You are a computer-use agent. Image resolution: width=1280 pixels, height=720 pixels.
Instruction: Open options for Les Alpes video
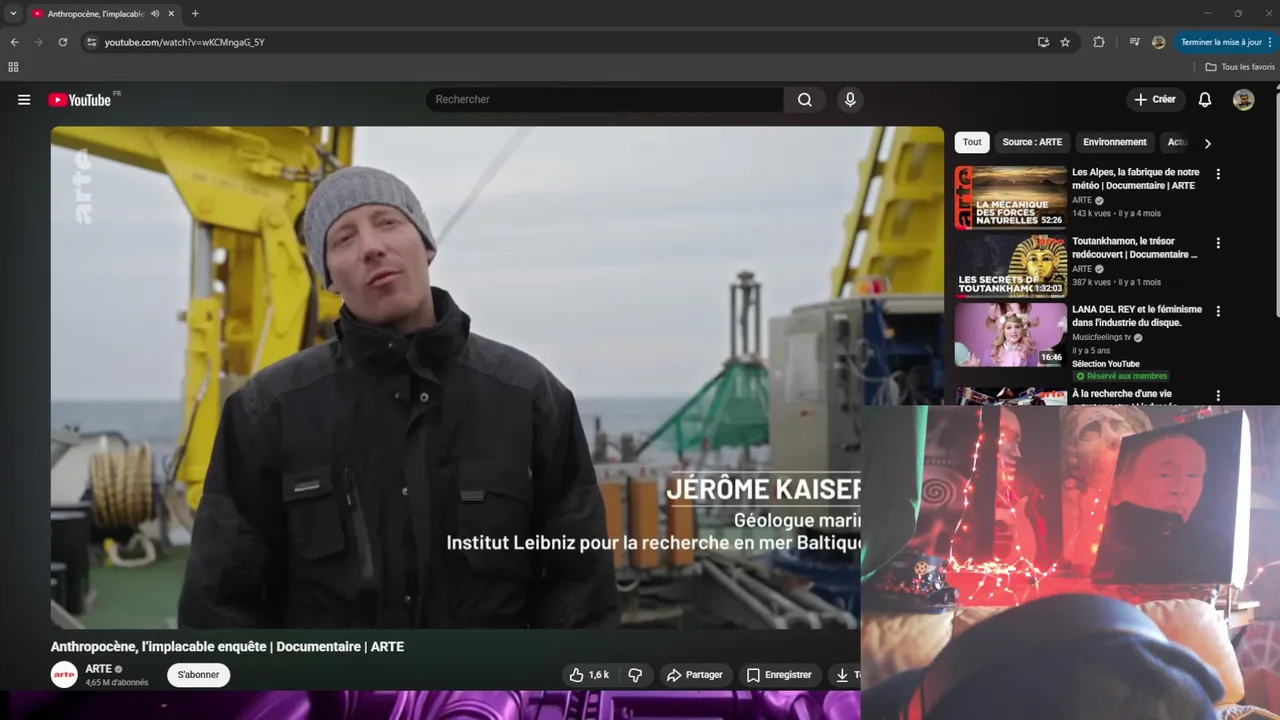coord(1217,174)
